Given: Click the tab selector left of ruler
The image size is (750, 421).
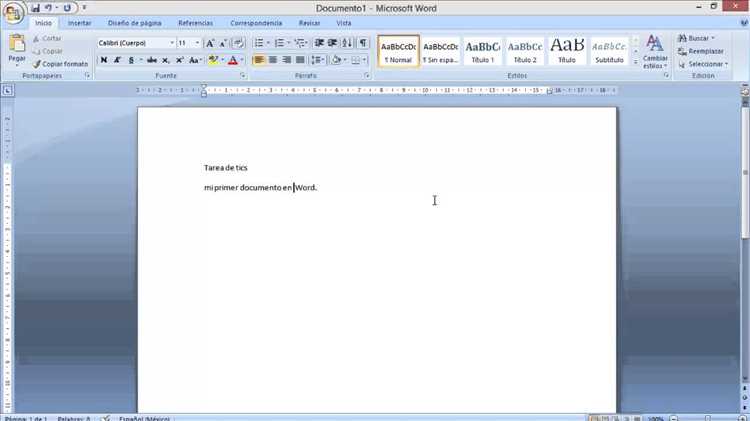Looking at the screenshot, I should coord(8,90).
